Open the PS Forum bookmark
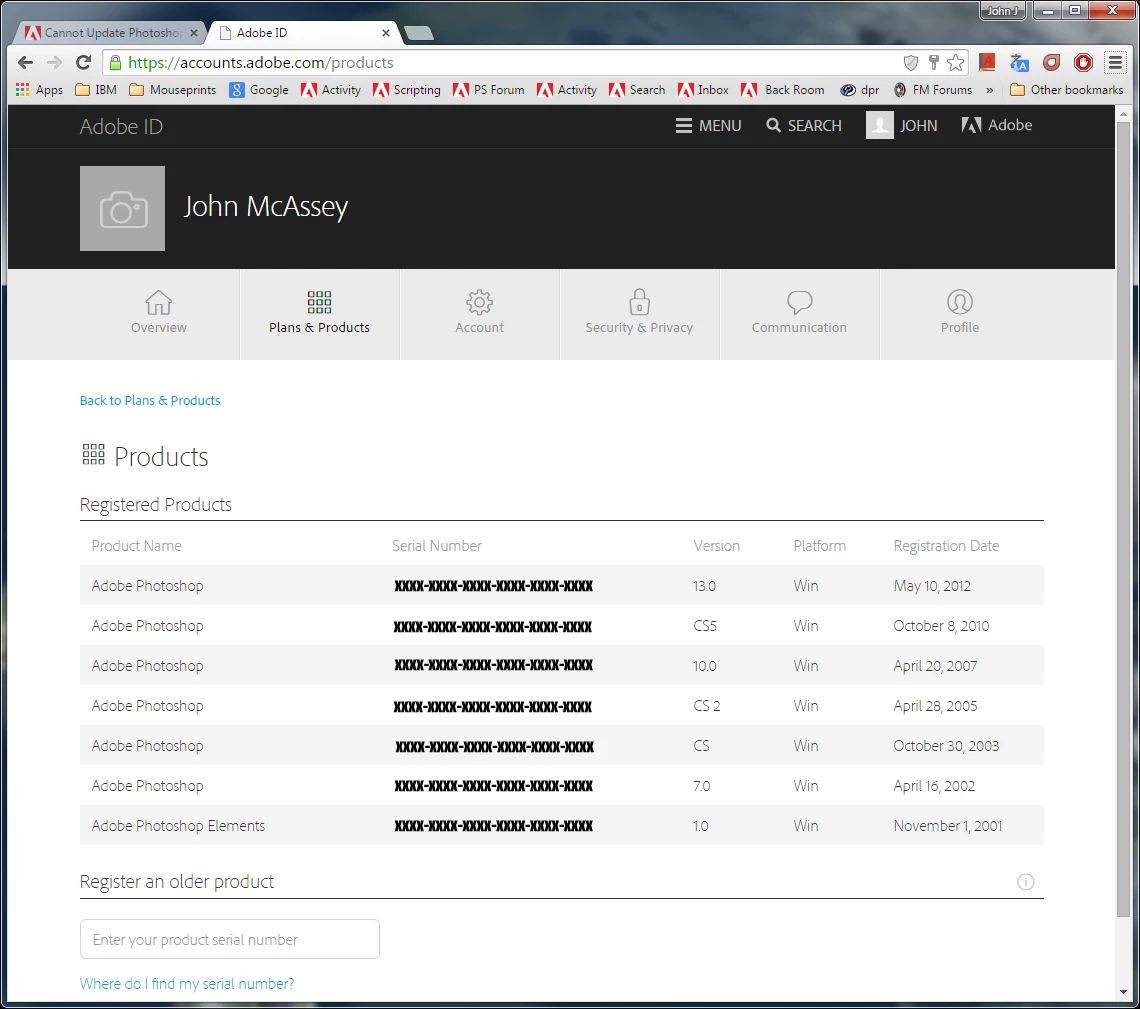1140x1009 pixels. (489, 89)
